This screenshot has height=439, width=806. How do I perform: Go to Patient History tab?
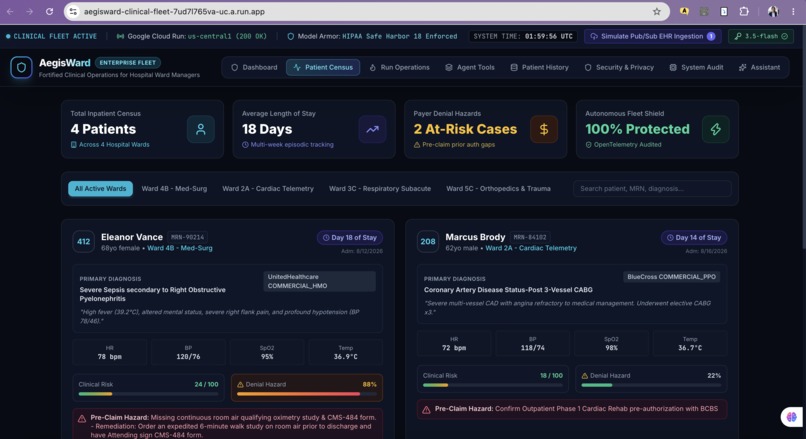tap(539, 67)
